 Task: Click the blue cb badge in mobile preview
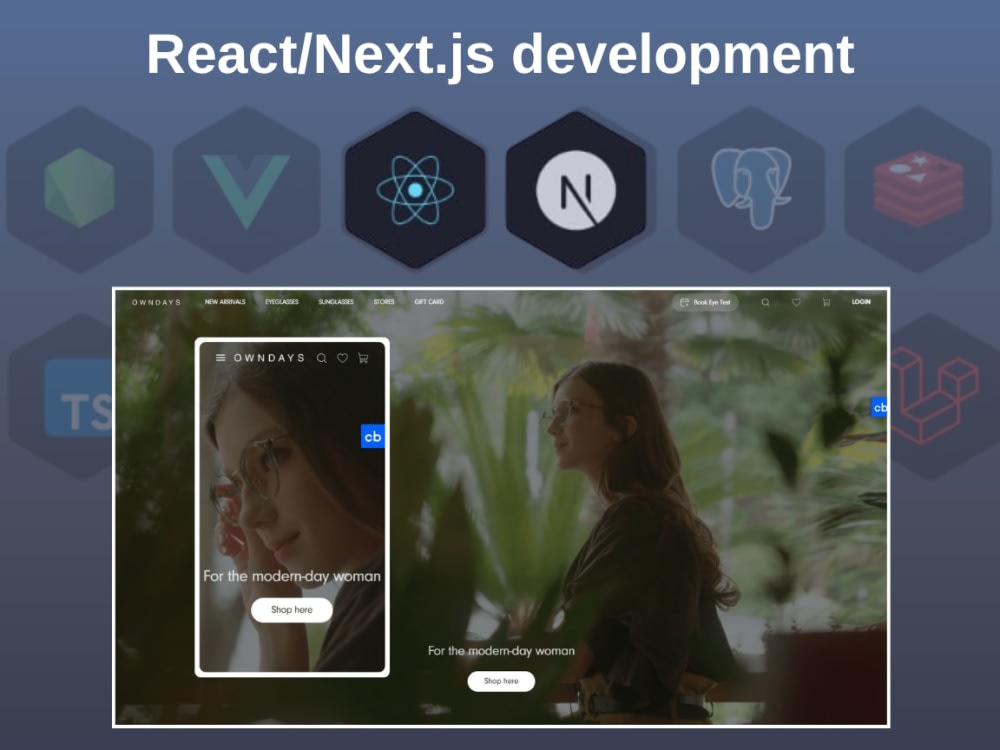[x=373, y=436]
